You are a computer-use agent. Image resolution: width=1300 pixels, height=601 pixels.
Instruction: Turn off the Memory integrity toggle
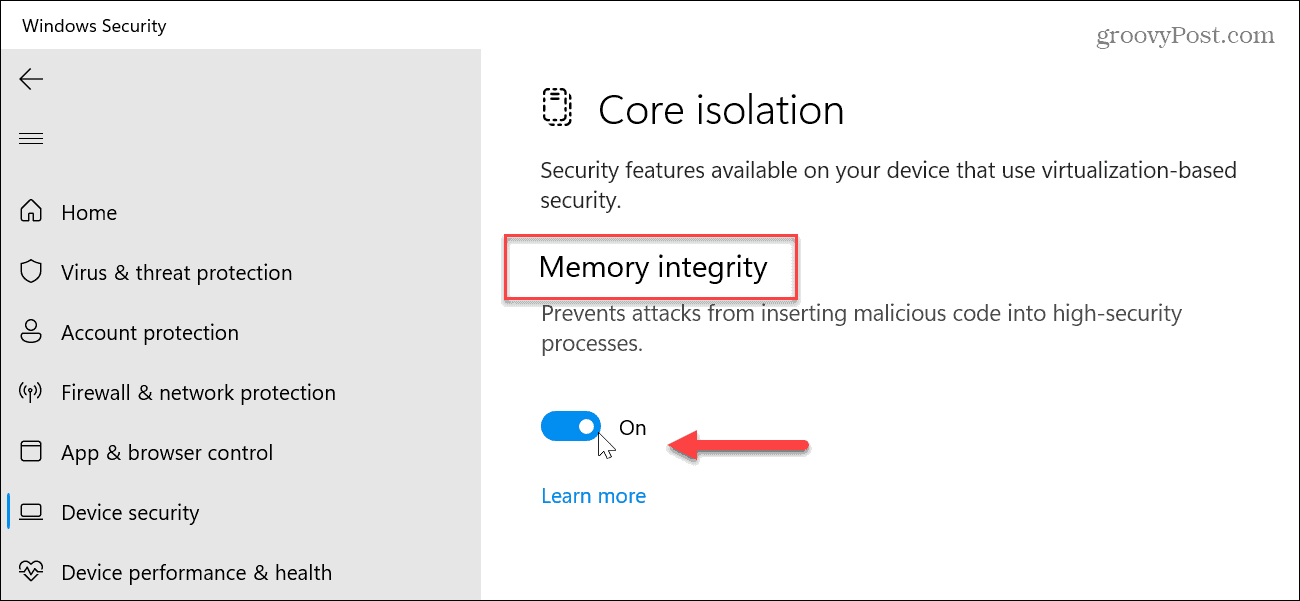tap(571, 427)
